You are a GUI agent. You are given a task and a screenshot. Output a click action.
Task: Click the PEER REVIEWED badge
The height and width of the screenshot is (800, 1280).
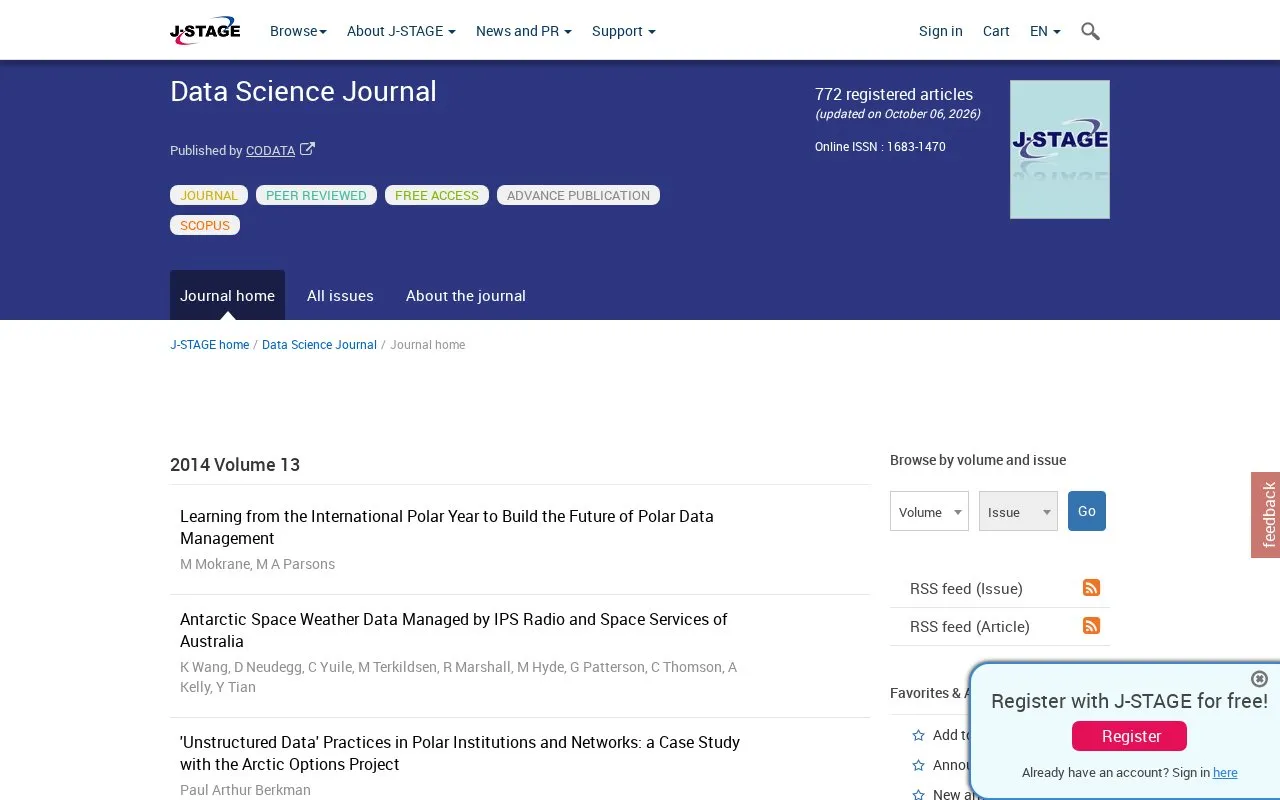click(x=316, y=195)
